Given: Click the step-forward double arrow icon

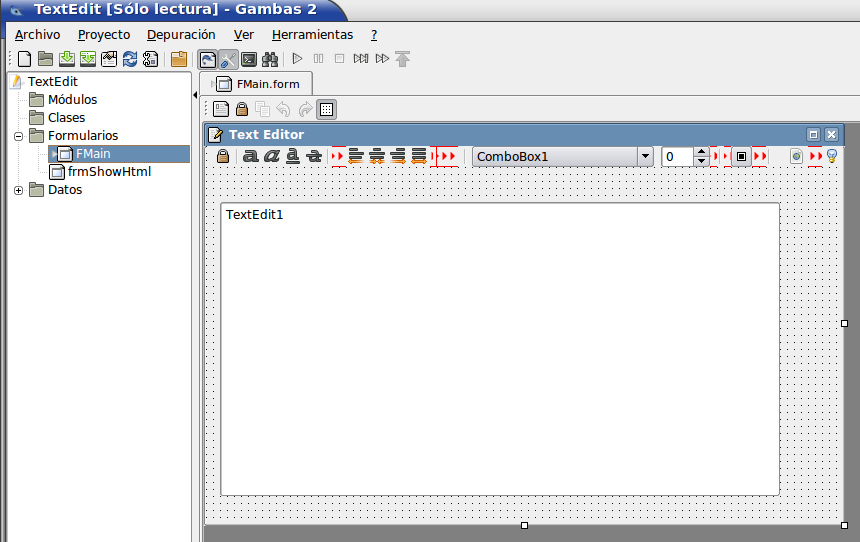Looking at the screenshot, I should coord(382,58).
